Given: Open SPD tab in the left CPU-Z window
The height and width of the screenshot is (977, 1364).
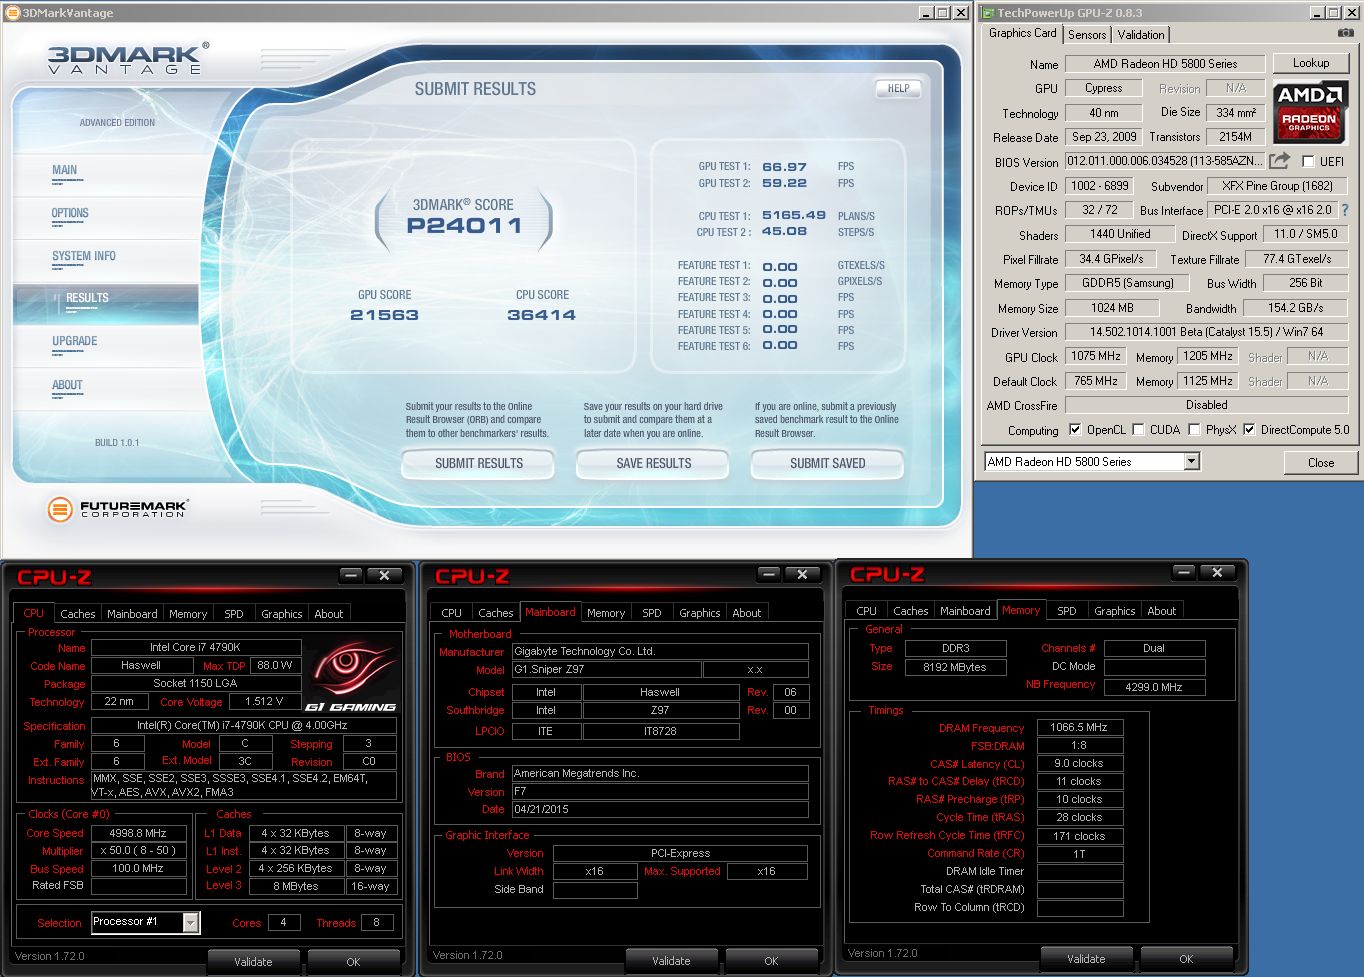Looking at the screenshot, I should 234,614.
